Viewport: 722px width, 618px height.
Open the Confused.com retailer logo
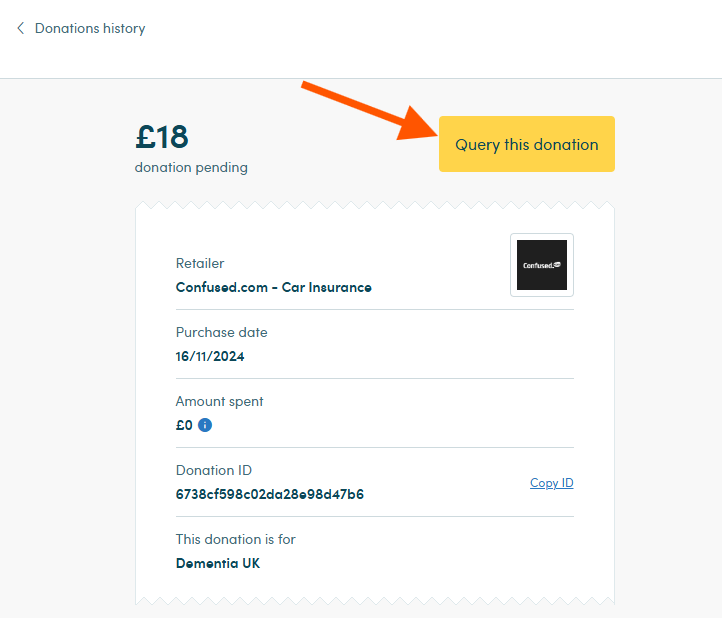click(x=542, y=265)
